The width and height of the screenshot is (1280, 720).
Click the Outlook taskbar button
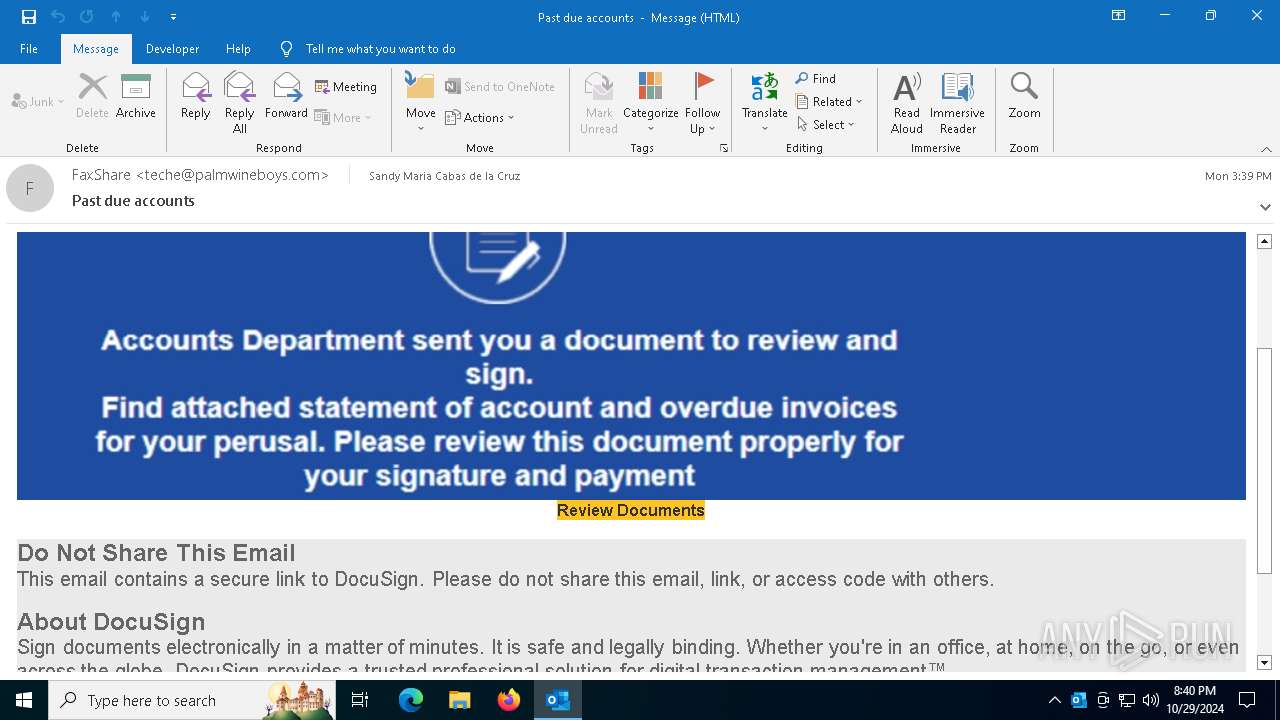tap(558, 700)
